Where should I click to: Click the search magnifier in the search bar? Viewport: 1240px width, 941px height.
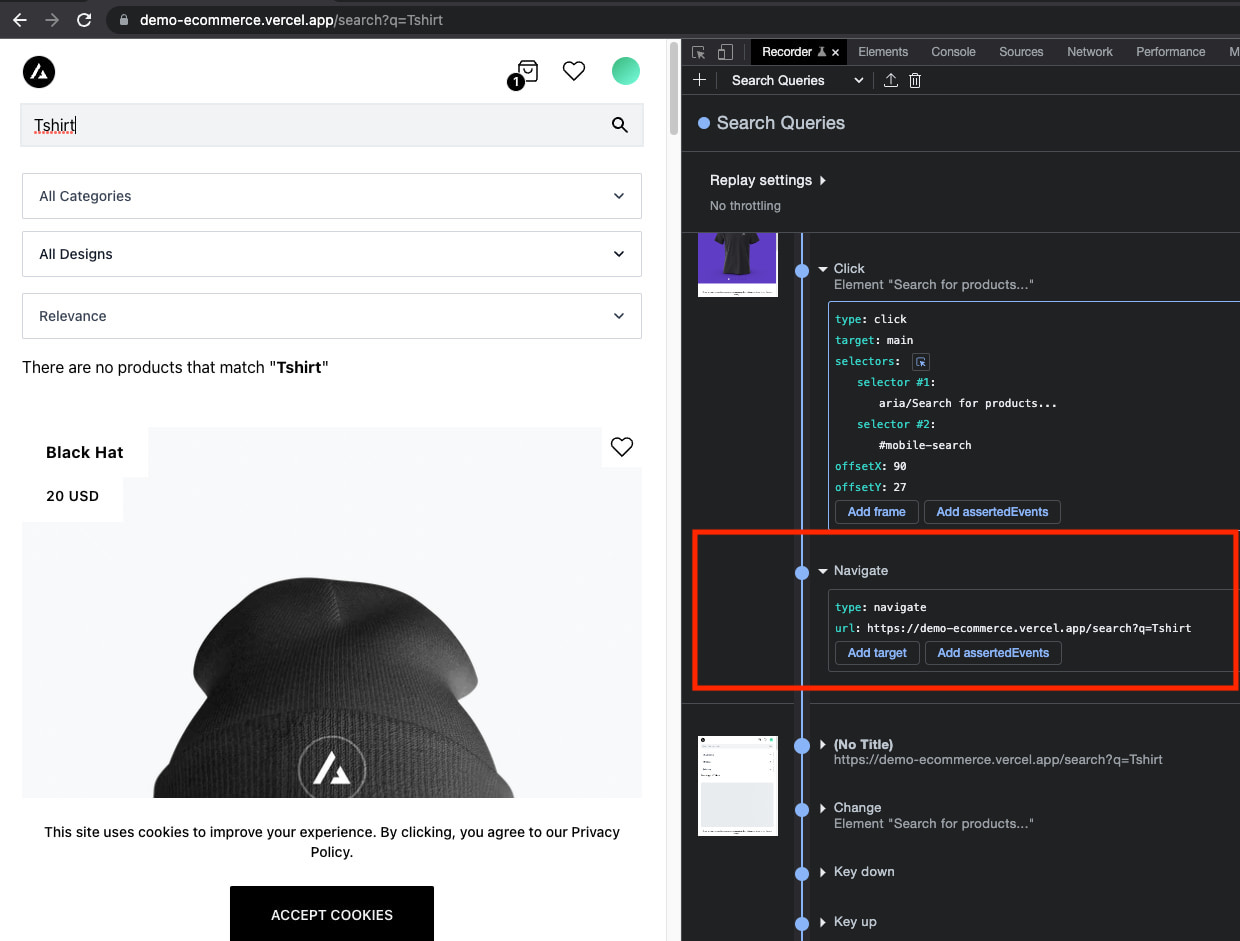click(x=619, y=125)
